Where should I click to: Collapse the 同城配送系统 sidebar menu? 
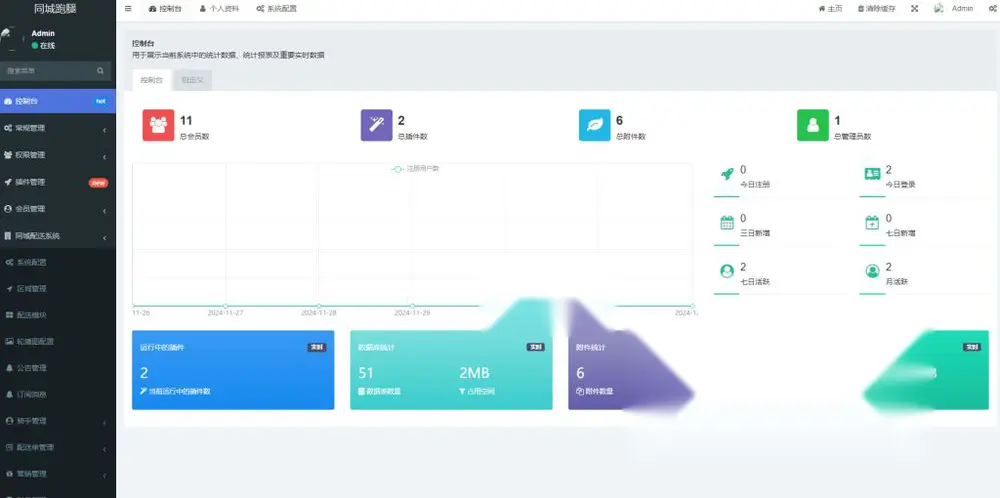pos(57,236)
